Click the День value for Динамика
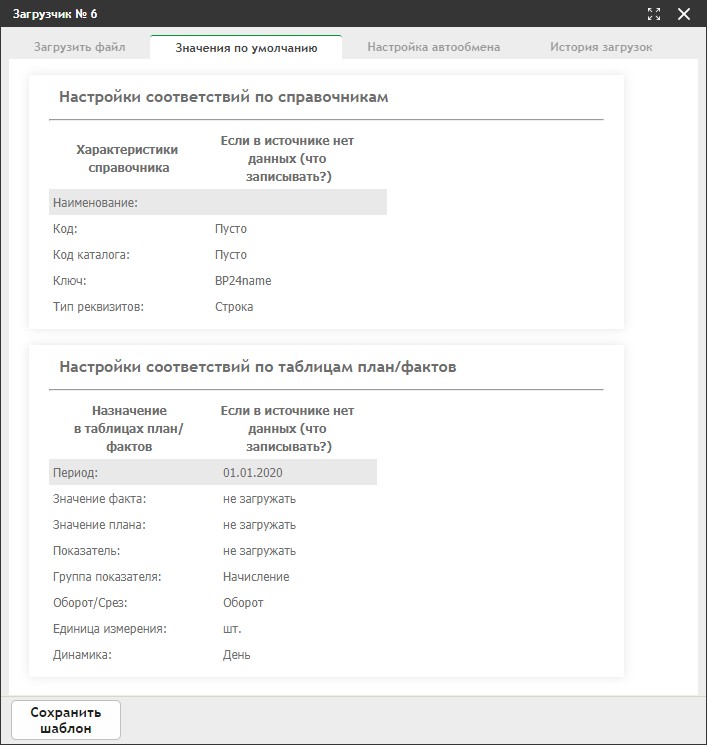This screenshot has width=707, height=745. point(236,655)
